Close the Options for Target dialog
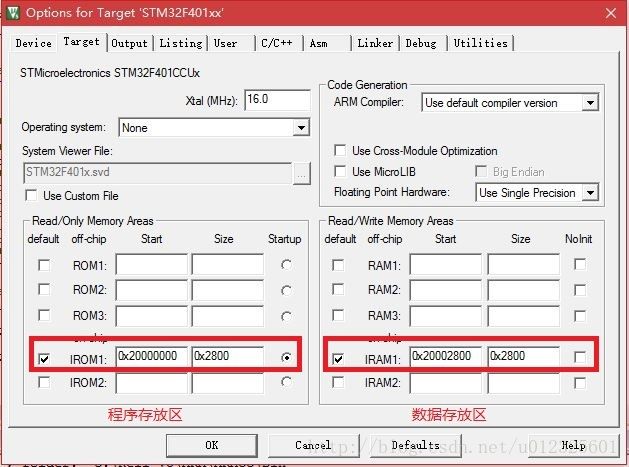This screenshot has width=629, height=467. [611, 13]
